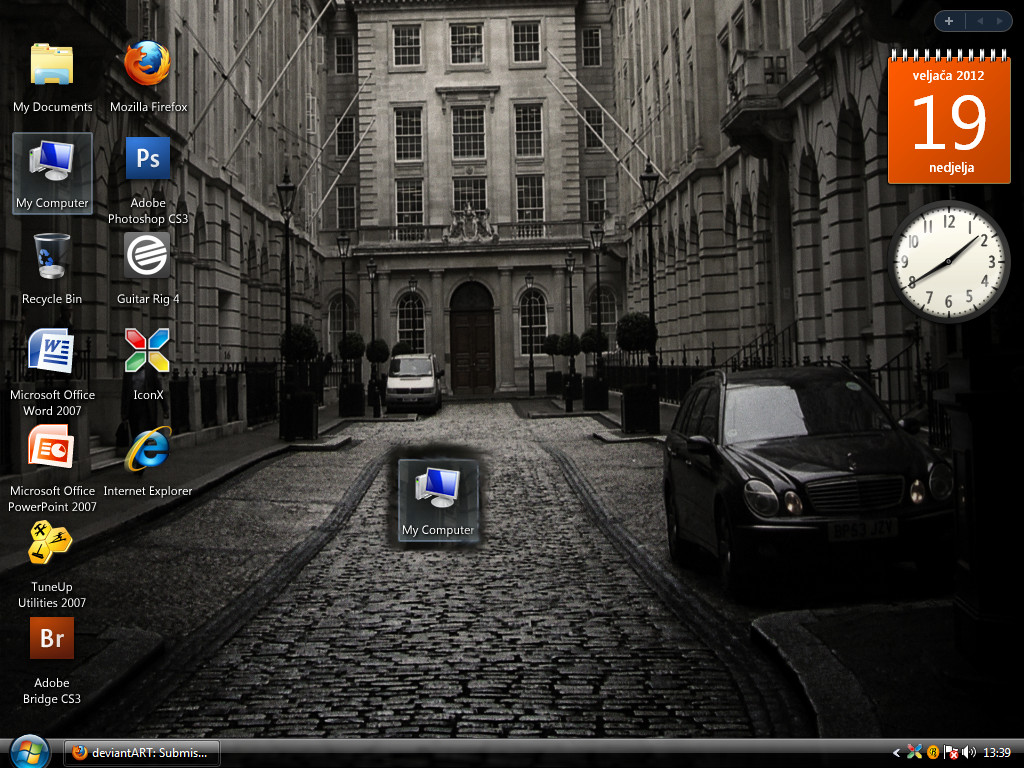This screenshot has width=1024, height=768.
Task: Show hidden notification area icons
Action: click(896, 753)
